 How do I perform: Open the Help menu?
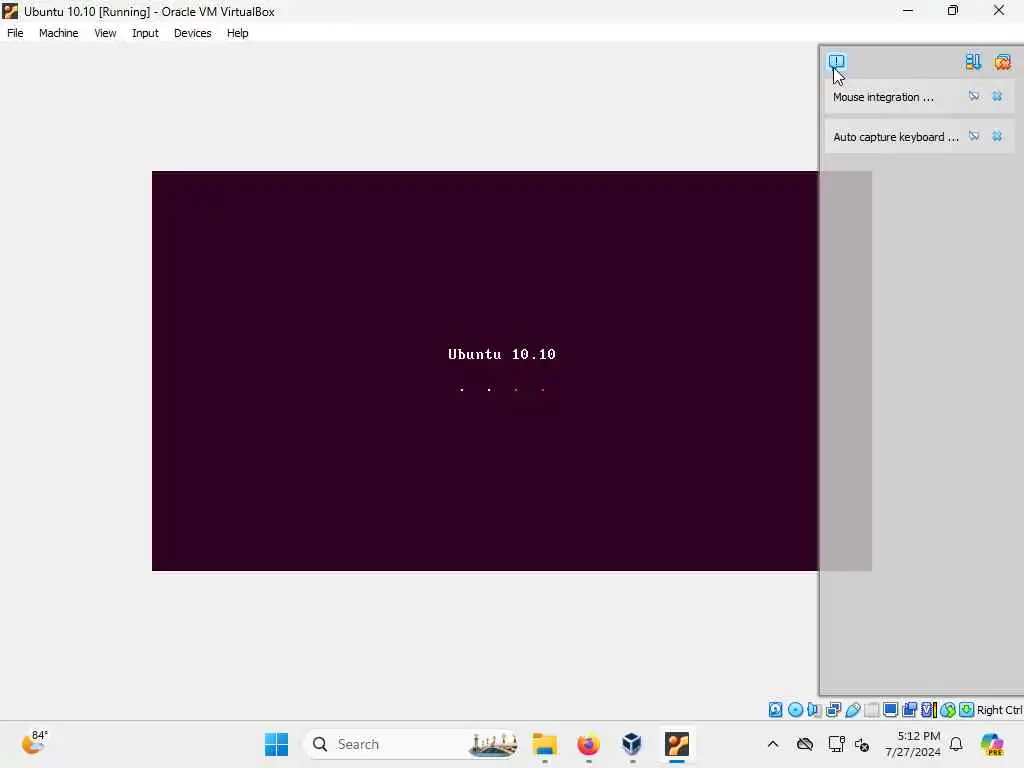(238, 33)
